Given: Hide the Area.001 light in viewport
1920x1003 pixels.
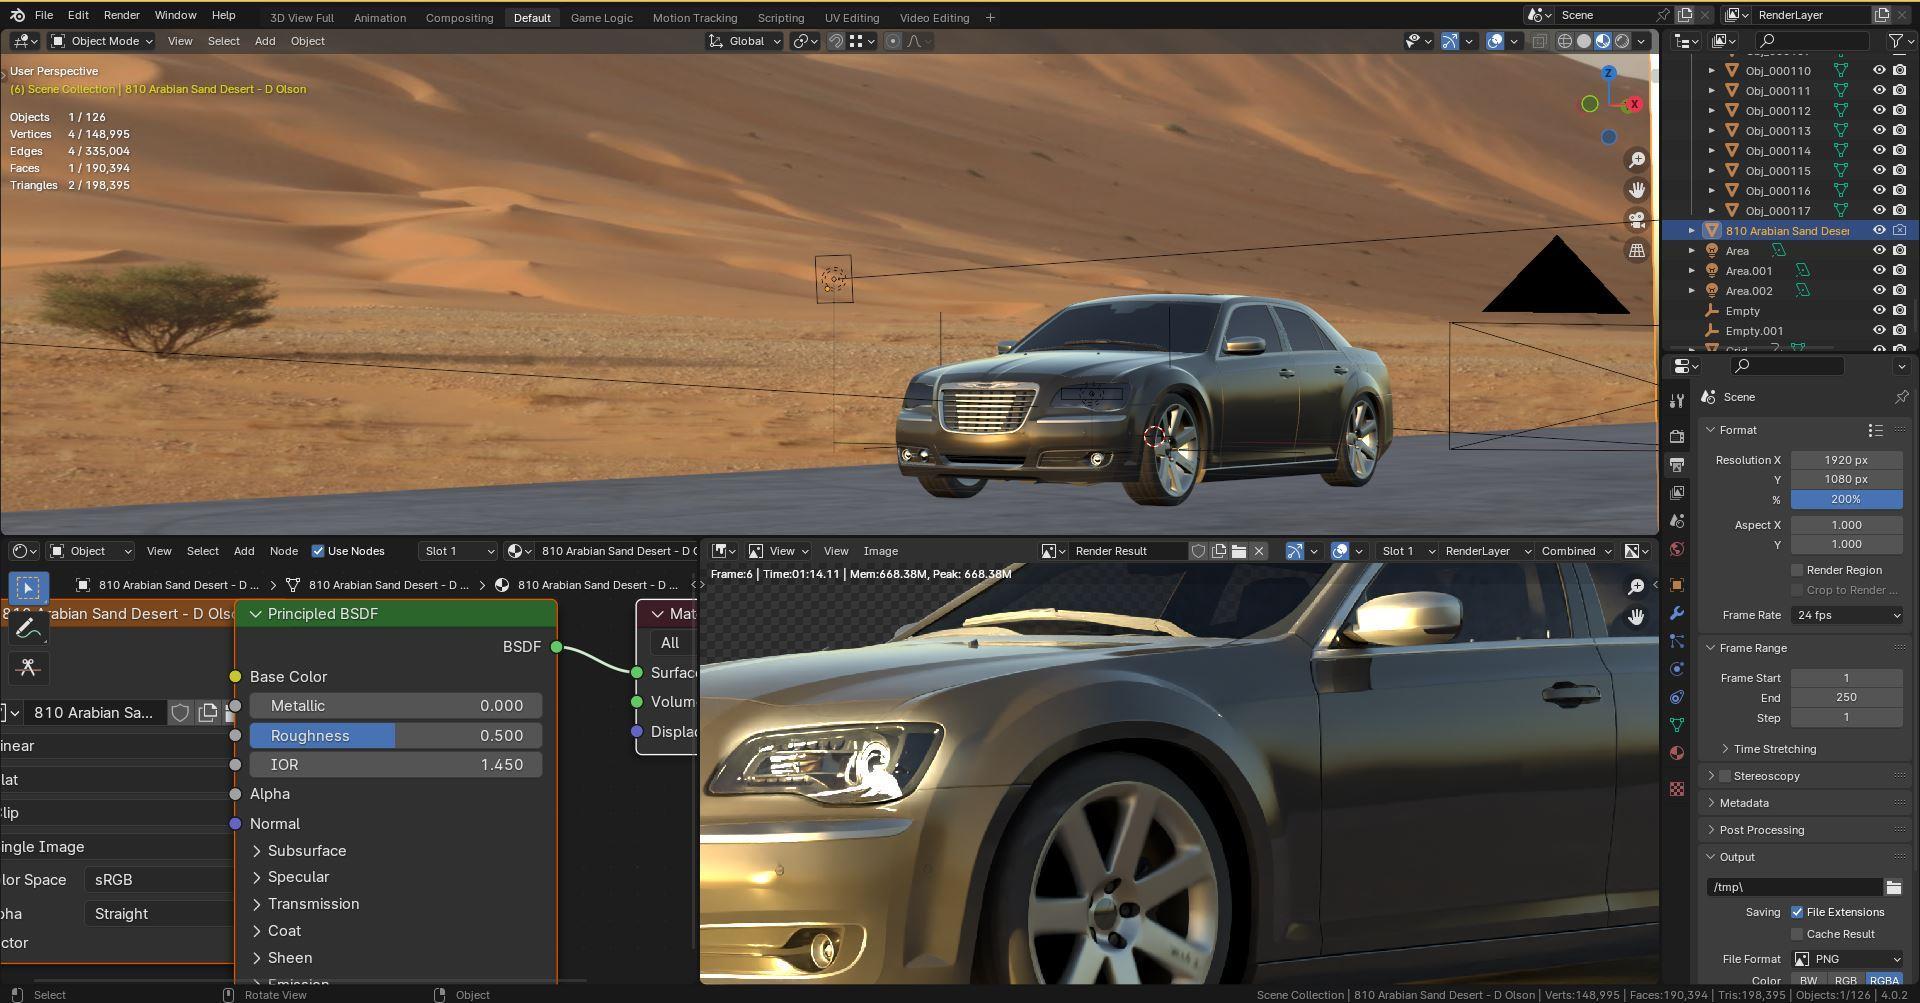Looking at the screenshot, I should point(1879,271).
